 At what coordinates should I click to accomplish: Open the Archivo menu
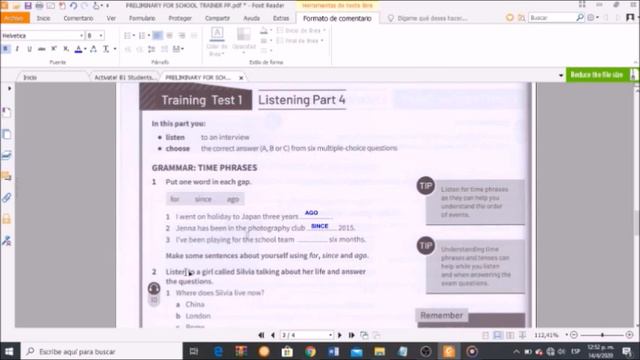[15, 18]
